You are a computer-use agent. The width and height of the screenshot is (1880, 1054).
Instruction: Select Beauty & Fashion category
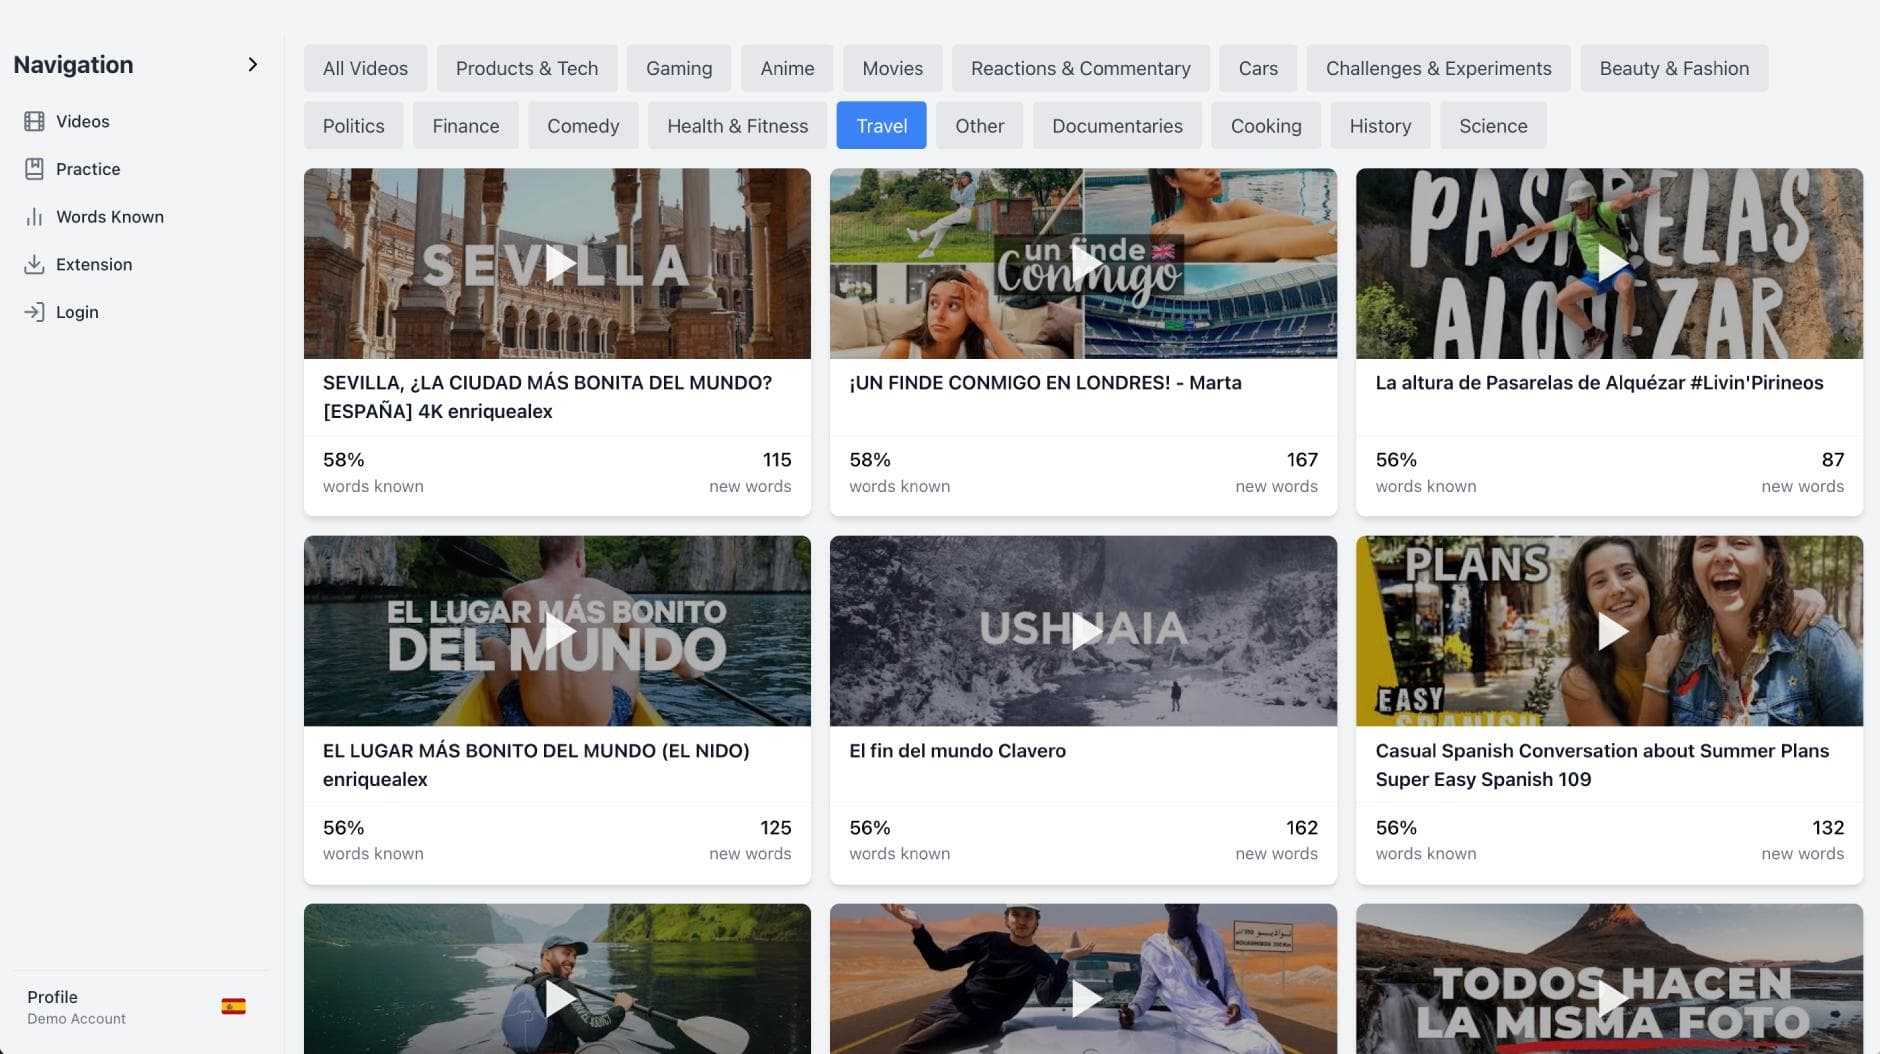tap(1674, 68)
